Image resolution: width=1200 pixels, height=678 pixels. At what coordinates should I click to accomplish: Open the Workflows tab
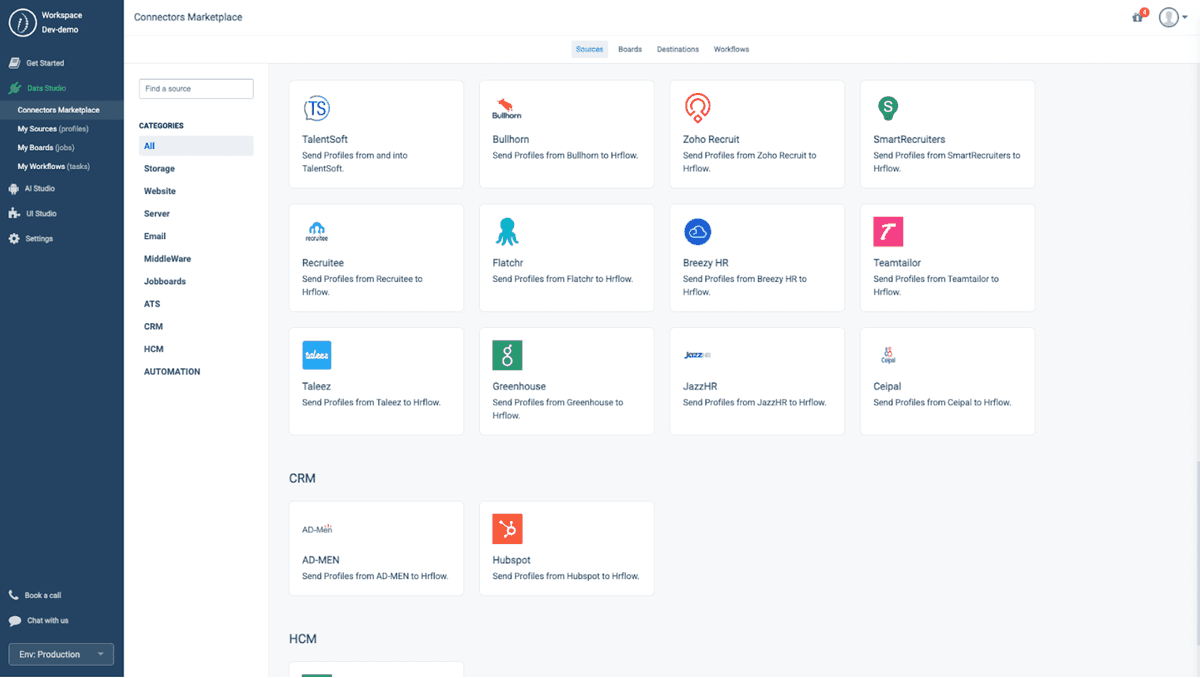[x=731, y=48]
